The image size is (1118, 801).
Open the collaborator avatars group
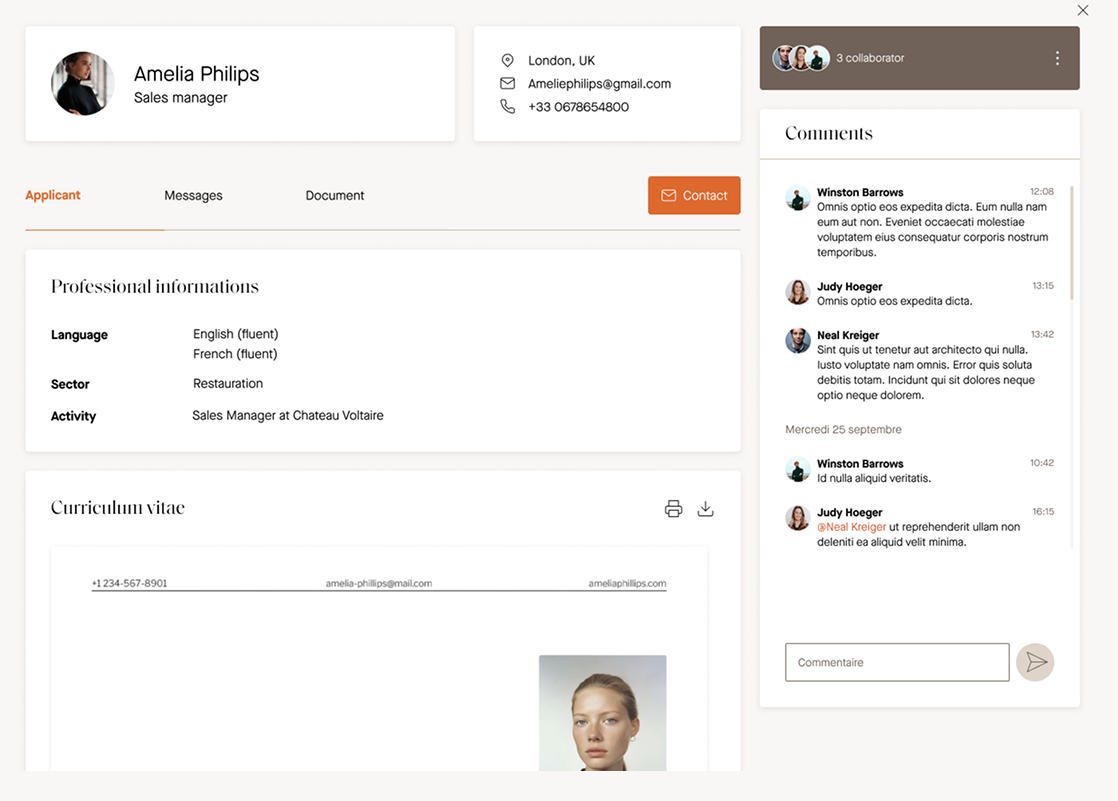tap(801, 58)
